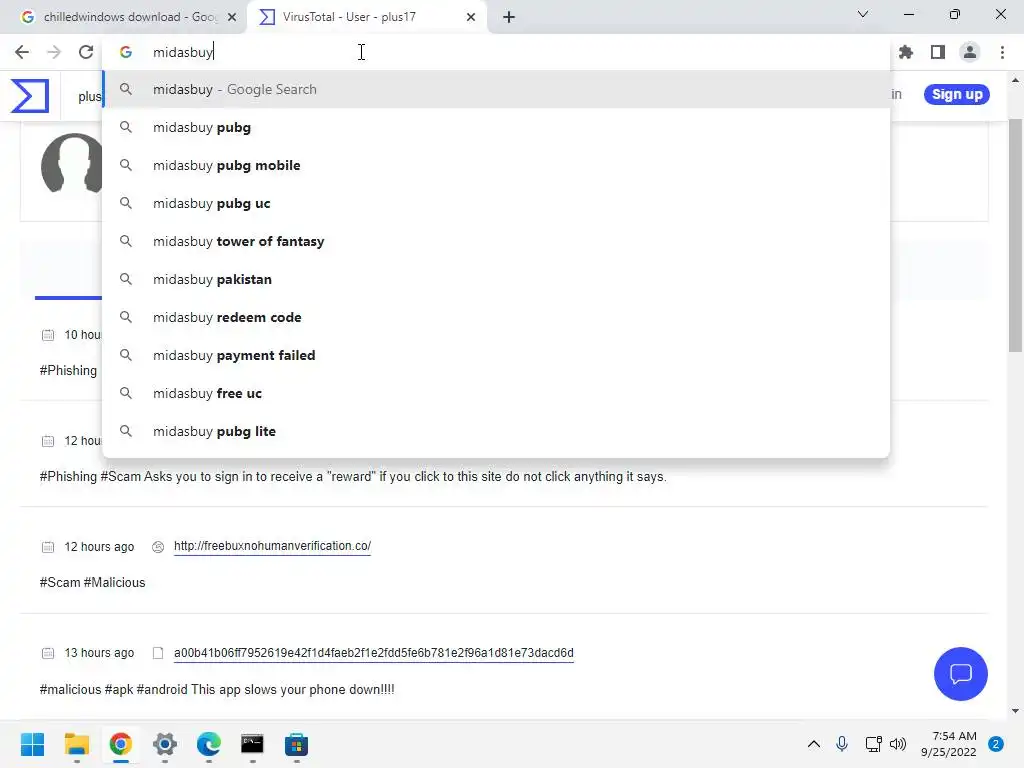Choose the midasbuy pubg mobile suggestion

click(496, 165)
